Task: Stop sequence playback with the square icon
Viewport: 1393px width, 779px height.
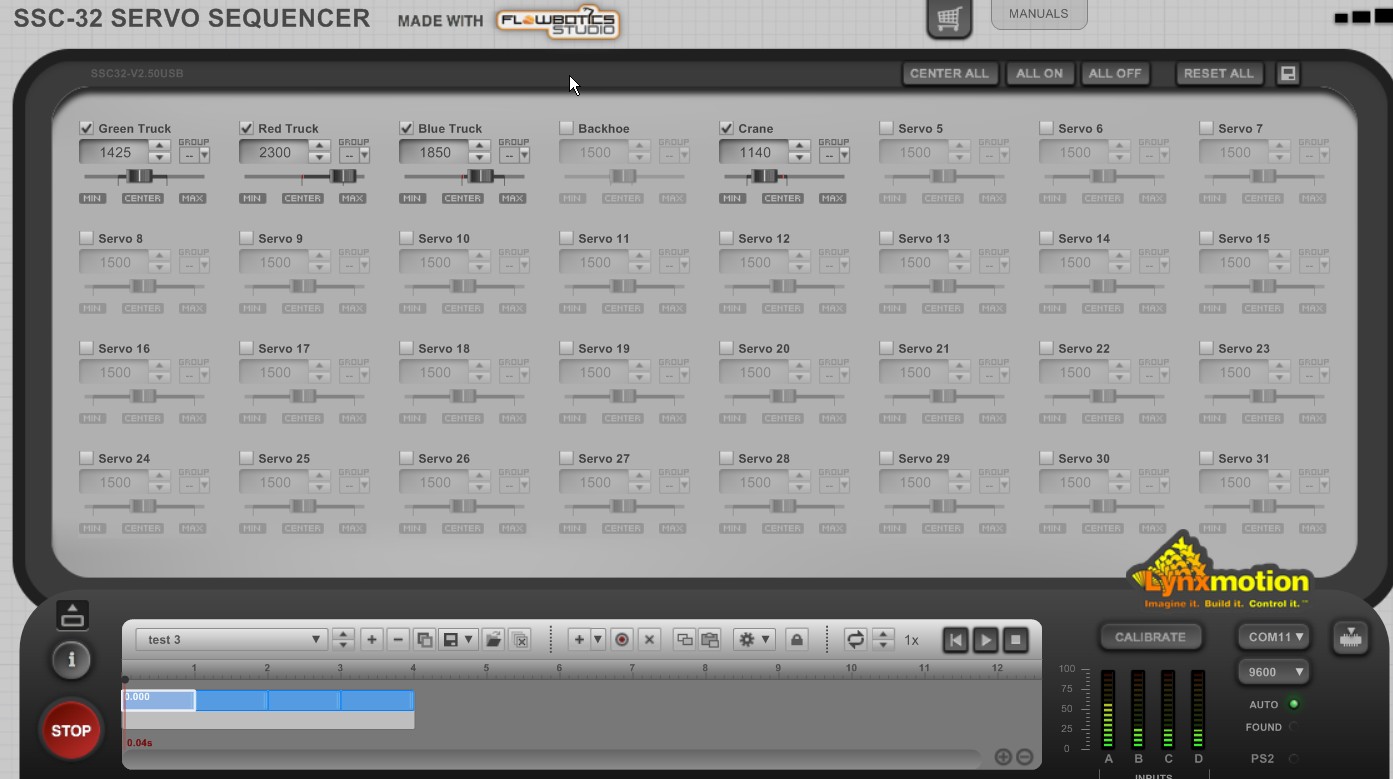Action: click(x=1016, y=640)
